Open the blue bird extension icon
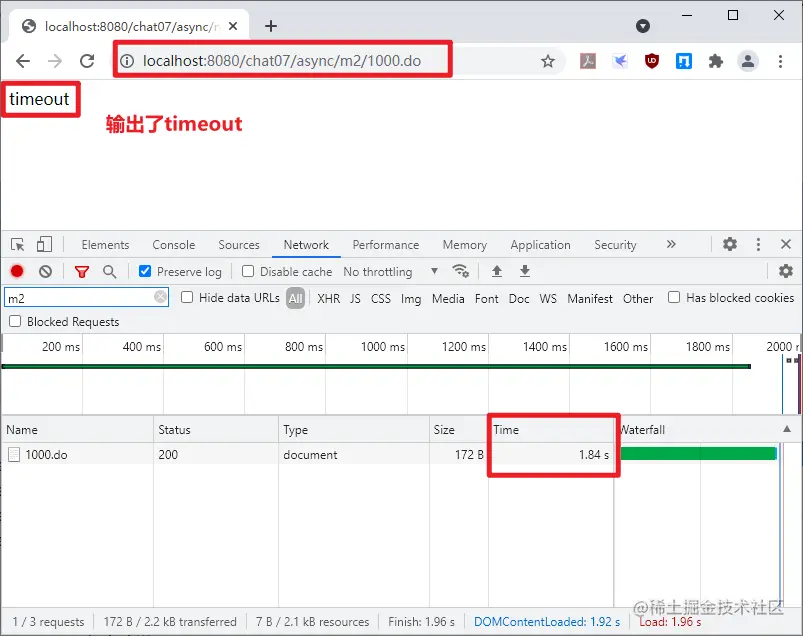 pyautogui.click(x=620, y=61)
